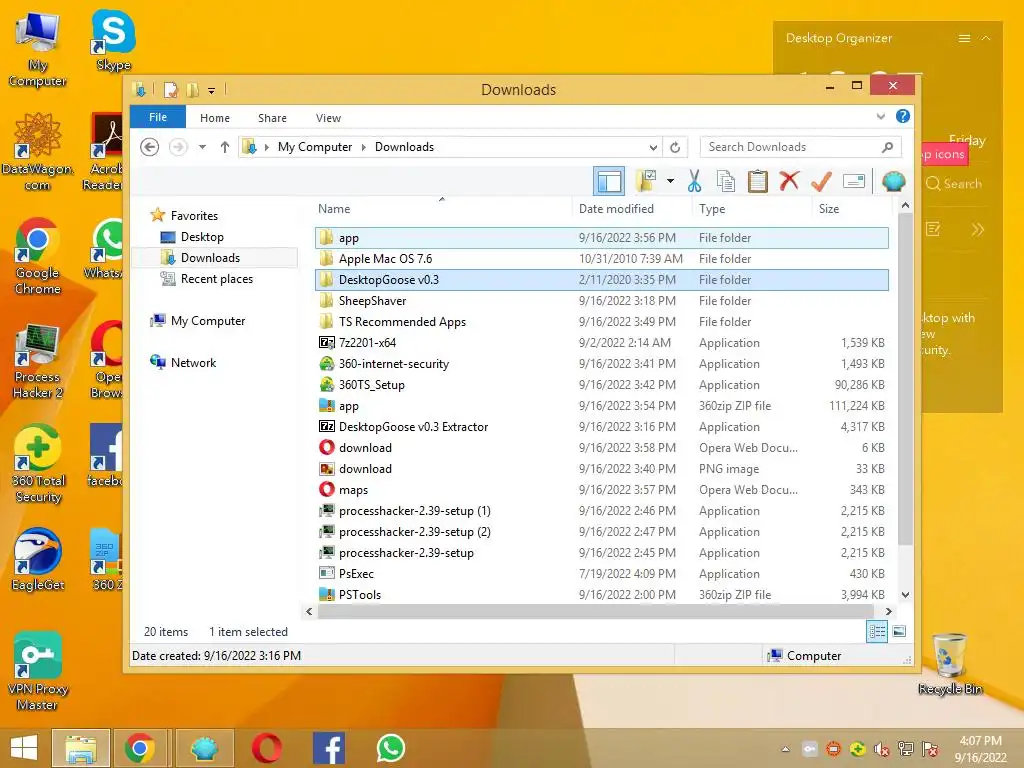The width and height of the screenshot is (1024, 768).
Task: Click the Classic Shell seashell icon
Action: point(893,181)
